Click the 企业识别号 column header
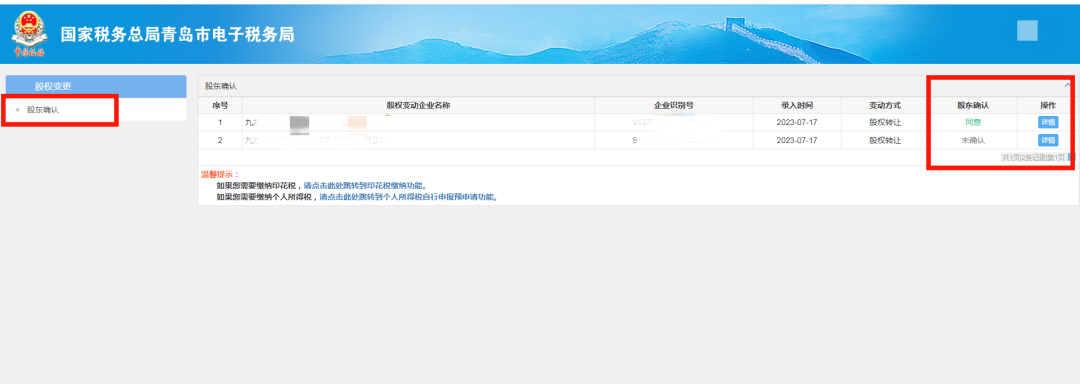This screenshot has height=384, width=1080. (x=673, y=105)
